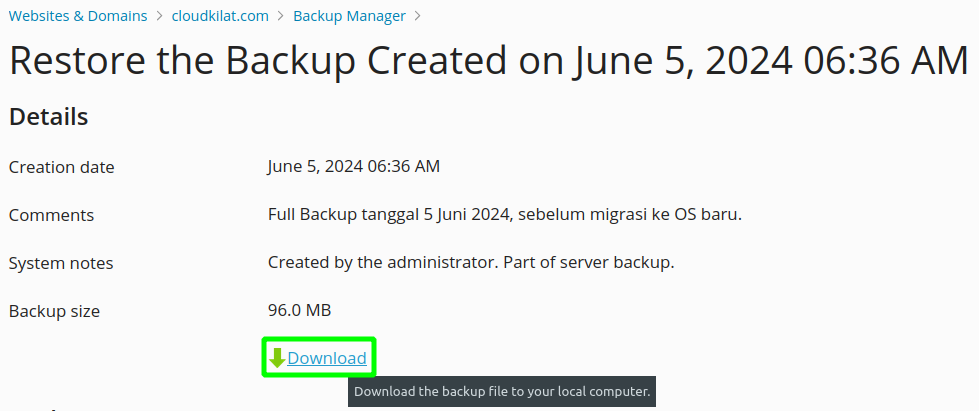Click the June 5, 2024 06:36 AM value

pos(354,167)
